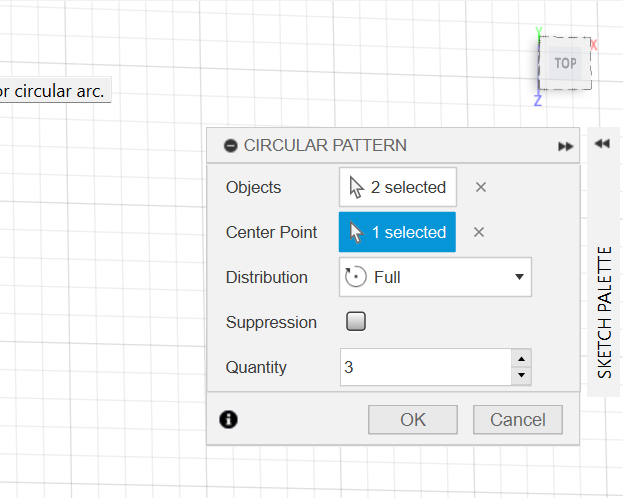
Task: Click the info icon at the dialog bottom
Action: pos(228,419)
